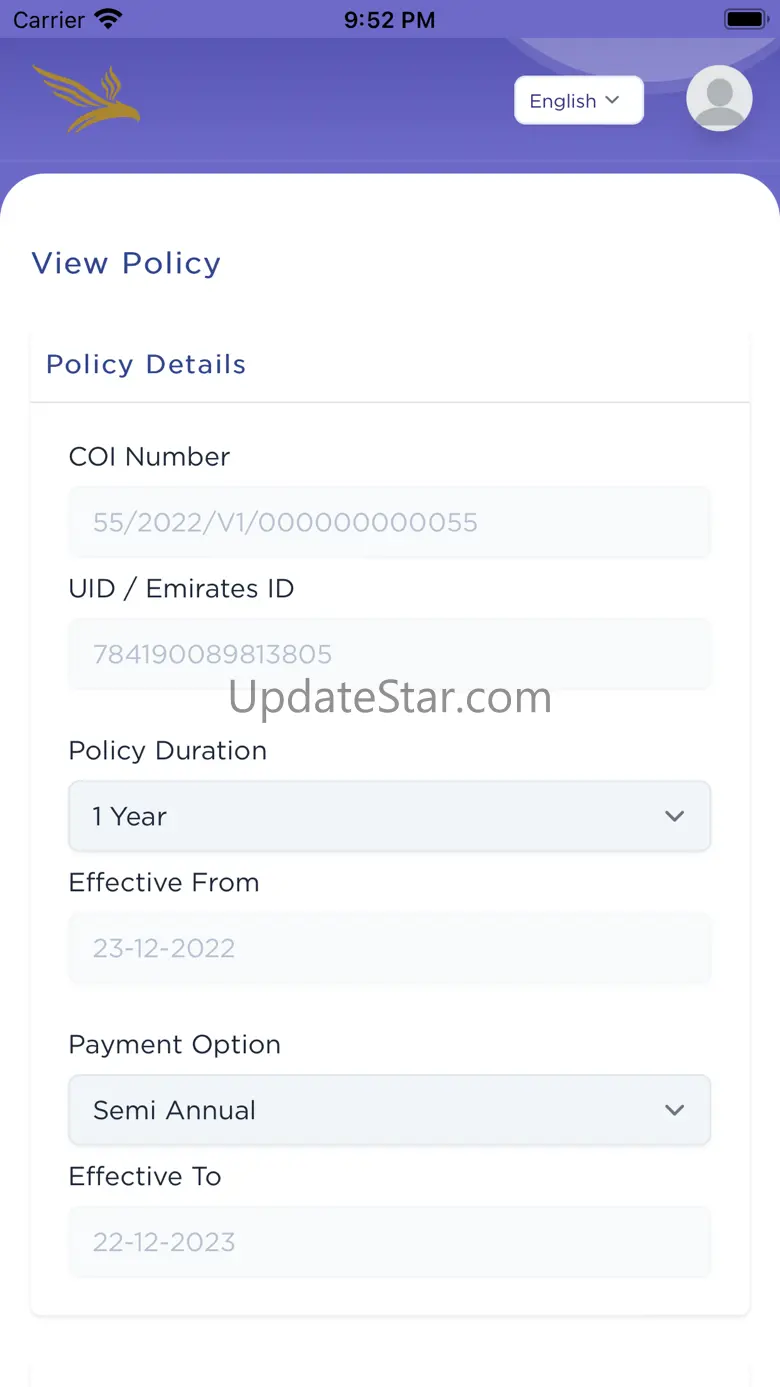The height and width of the screenshot is (1387, 780).
Task: Click the Policy Duration chevron arrow
Action: point(675,816)
